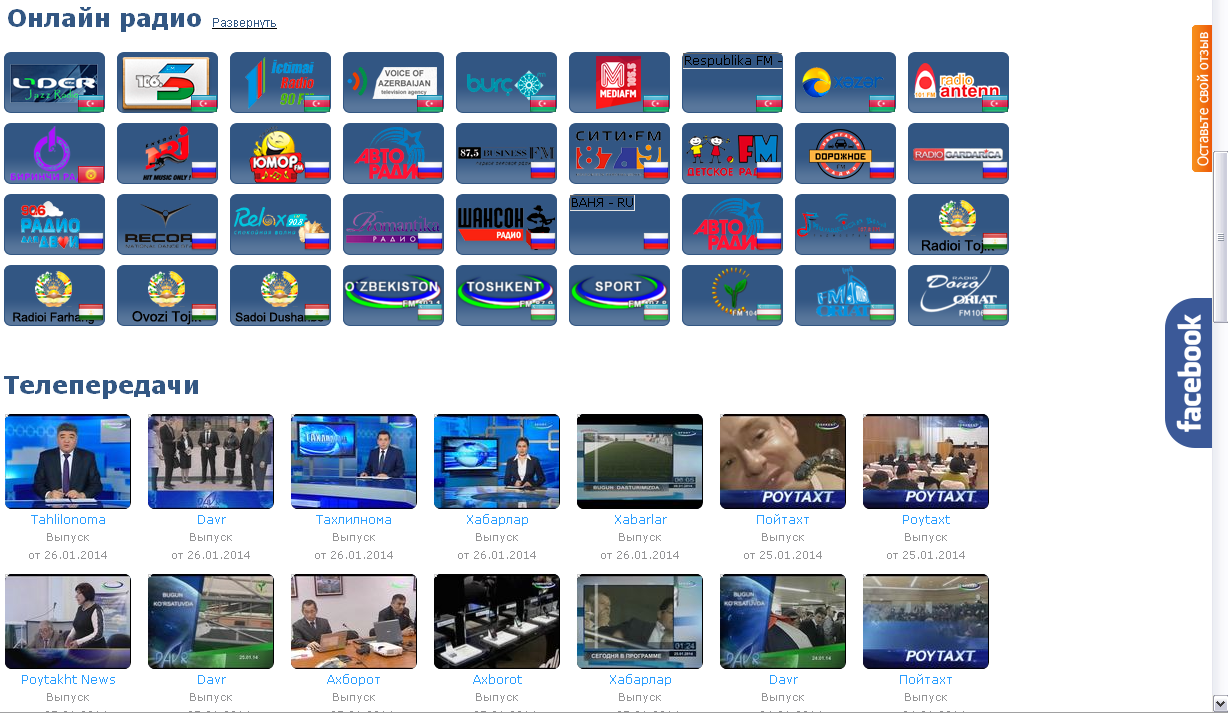
Task: Open the Пойтахт thumbnail from 25.01.2014
Action: [x=783, y=461]
